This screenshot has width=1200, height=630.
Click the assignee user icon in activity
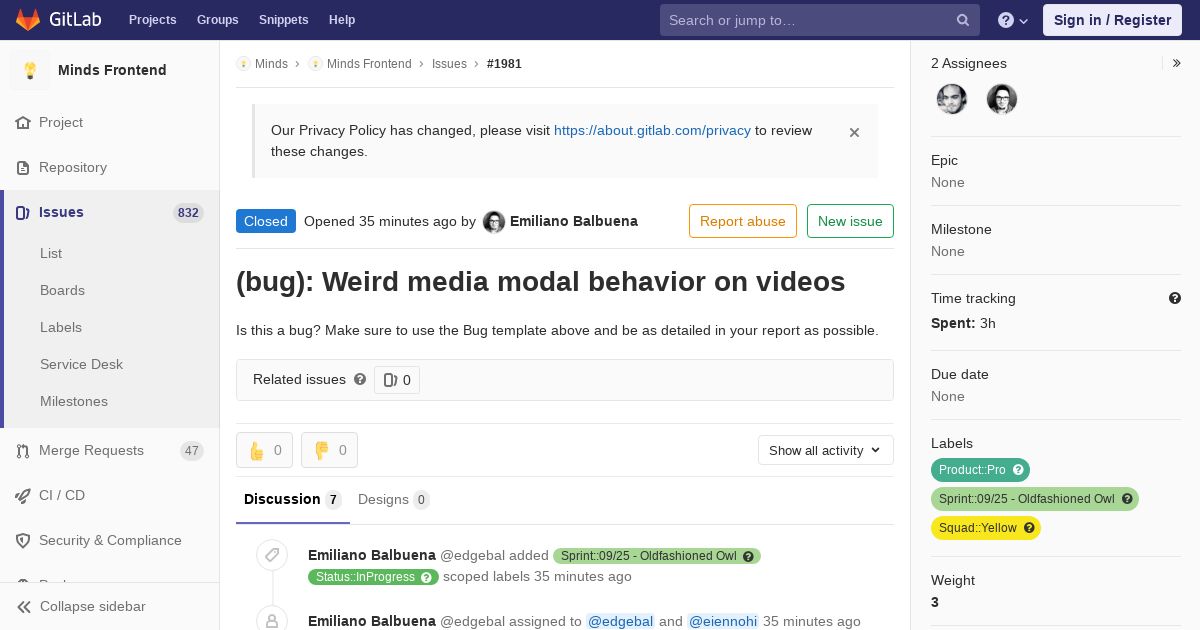pos(272,620)
